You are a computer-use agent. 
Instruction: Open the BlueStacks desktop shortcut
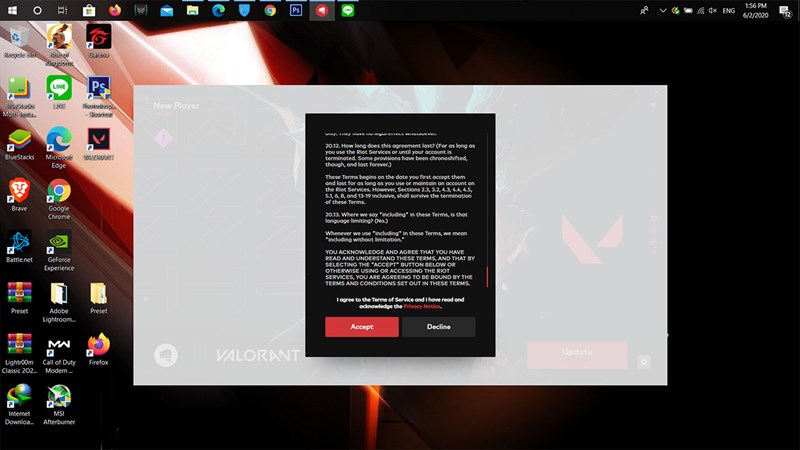point(19,144)
